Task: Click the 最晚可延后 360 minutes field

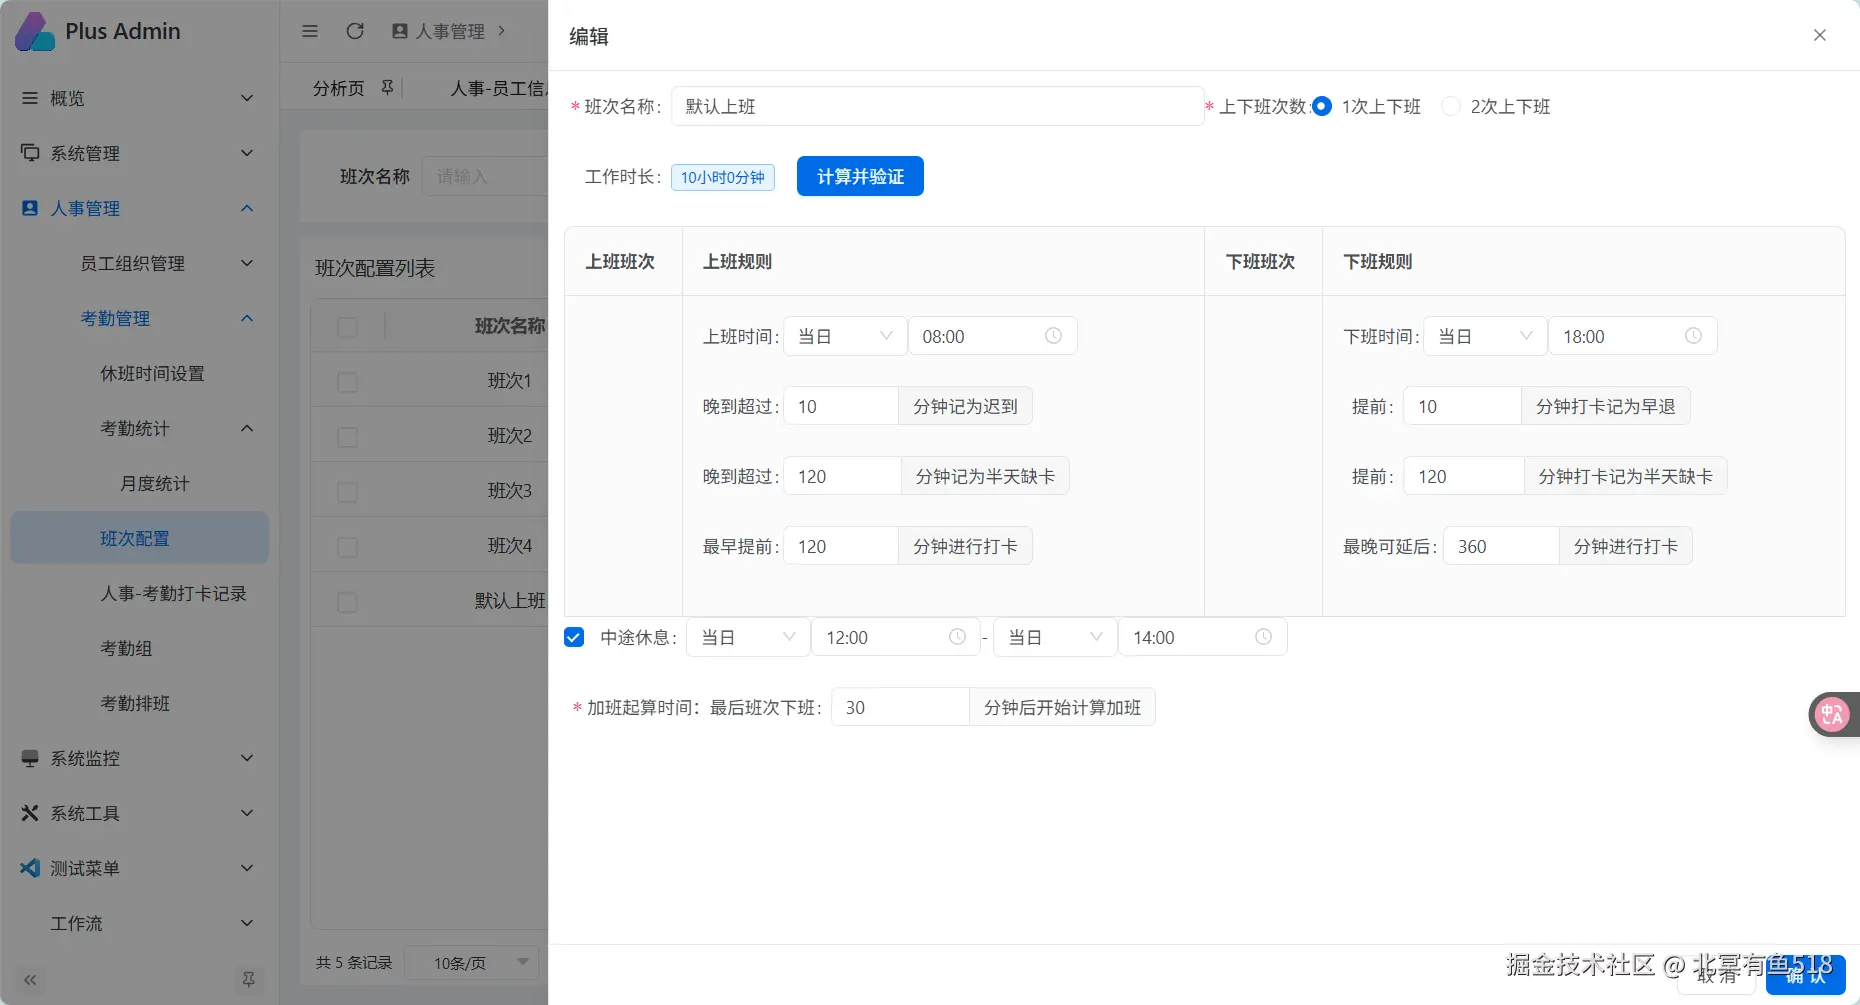Action: pos(1501,546)
